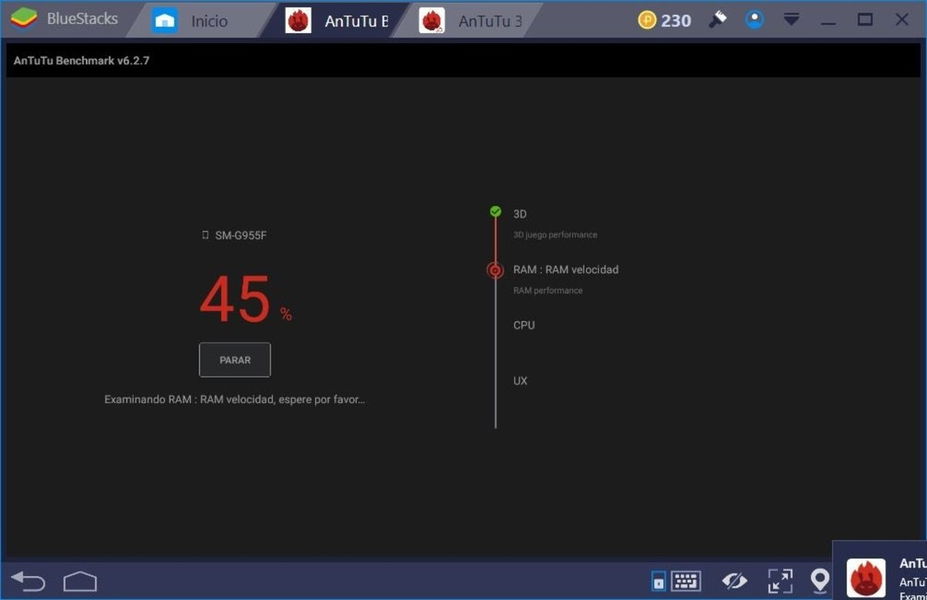Click the SM-G955F device name

(241, 235)
